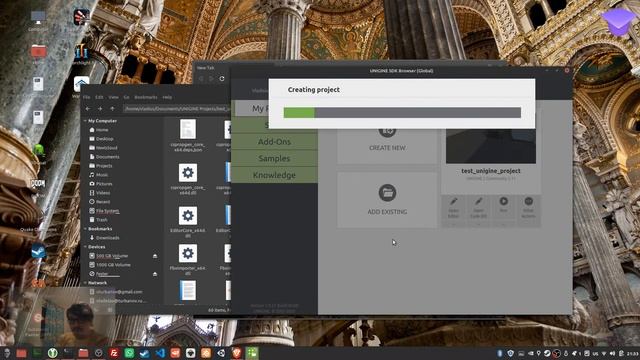
Task: Open FileZilla from the taskbar
Action: pos(114,353)
